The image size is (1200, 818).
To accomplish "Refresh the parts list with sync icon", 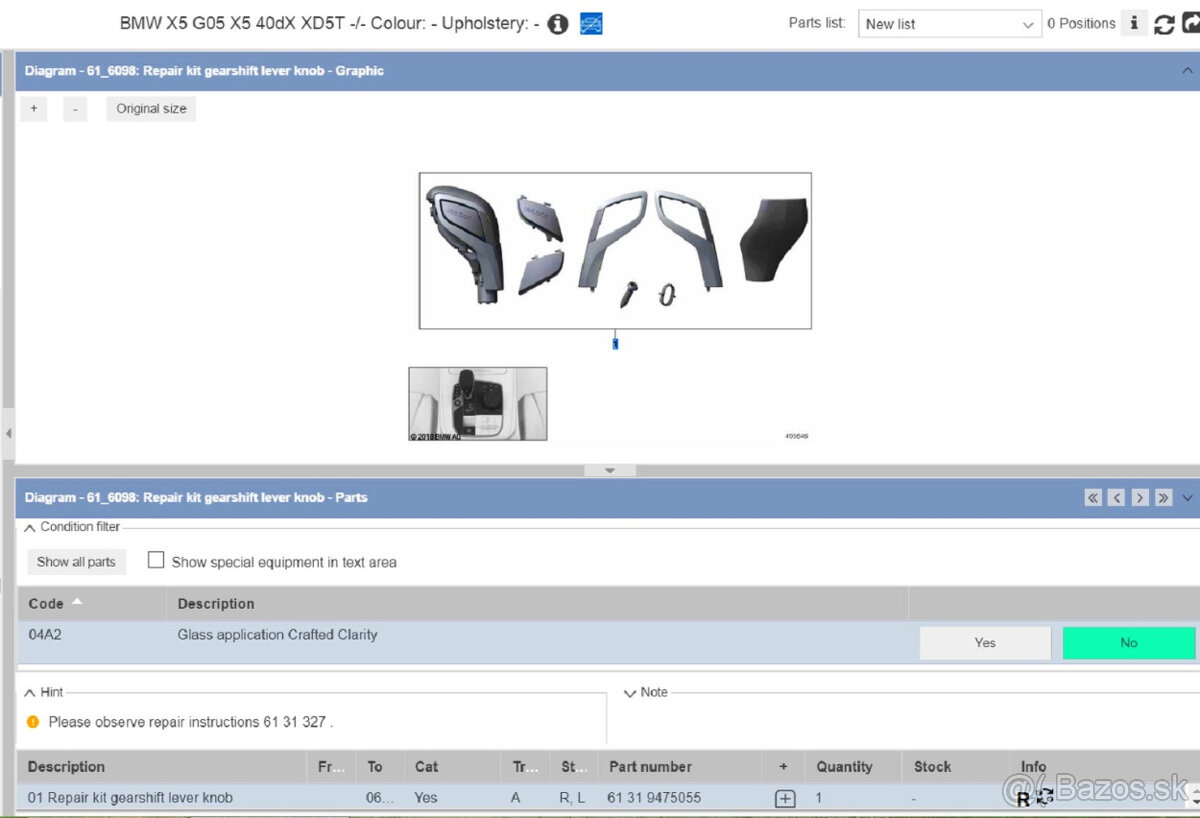I will (x=1164, y=24).
